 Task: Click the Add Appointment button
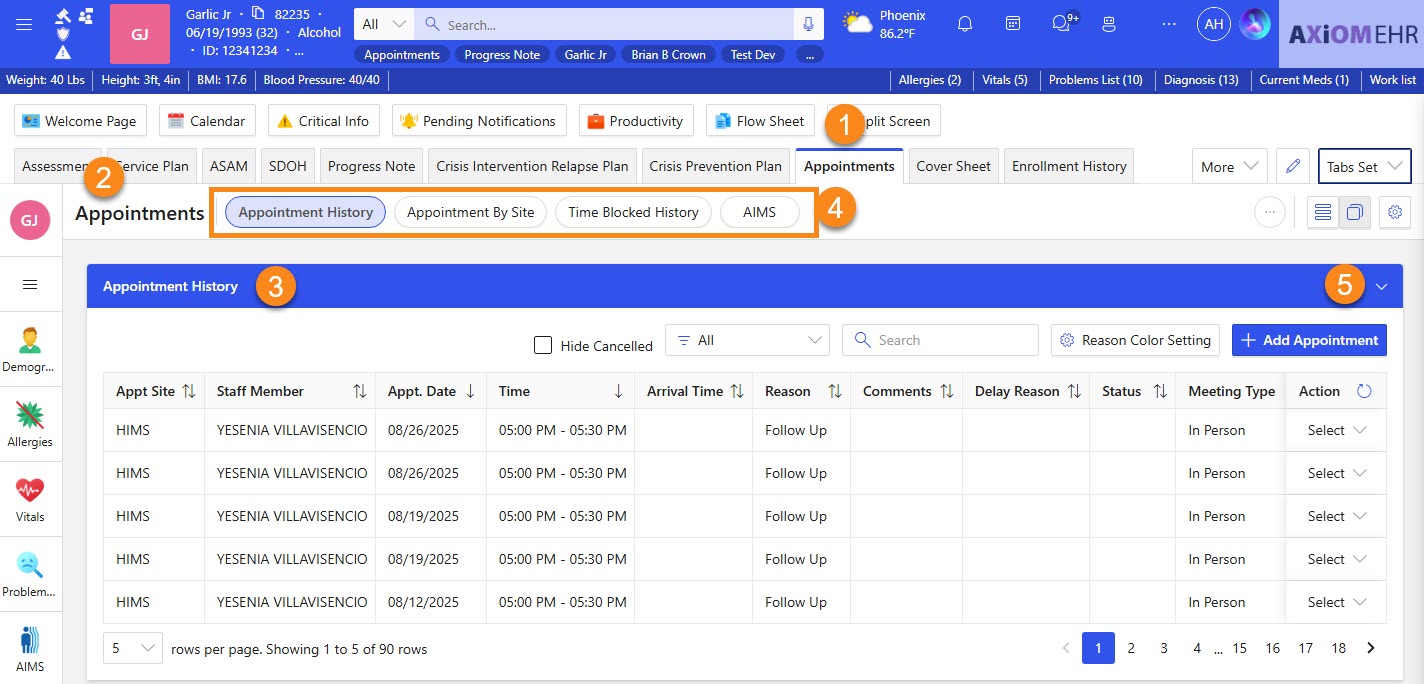(x=1308, y=340)
